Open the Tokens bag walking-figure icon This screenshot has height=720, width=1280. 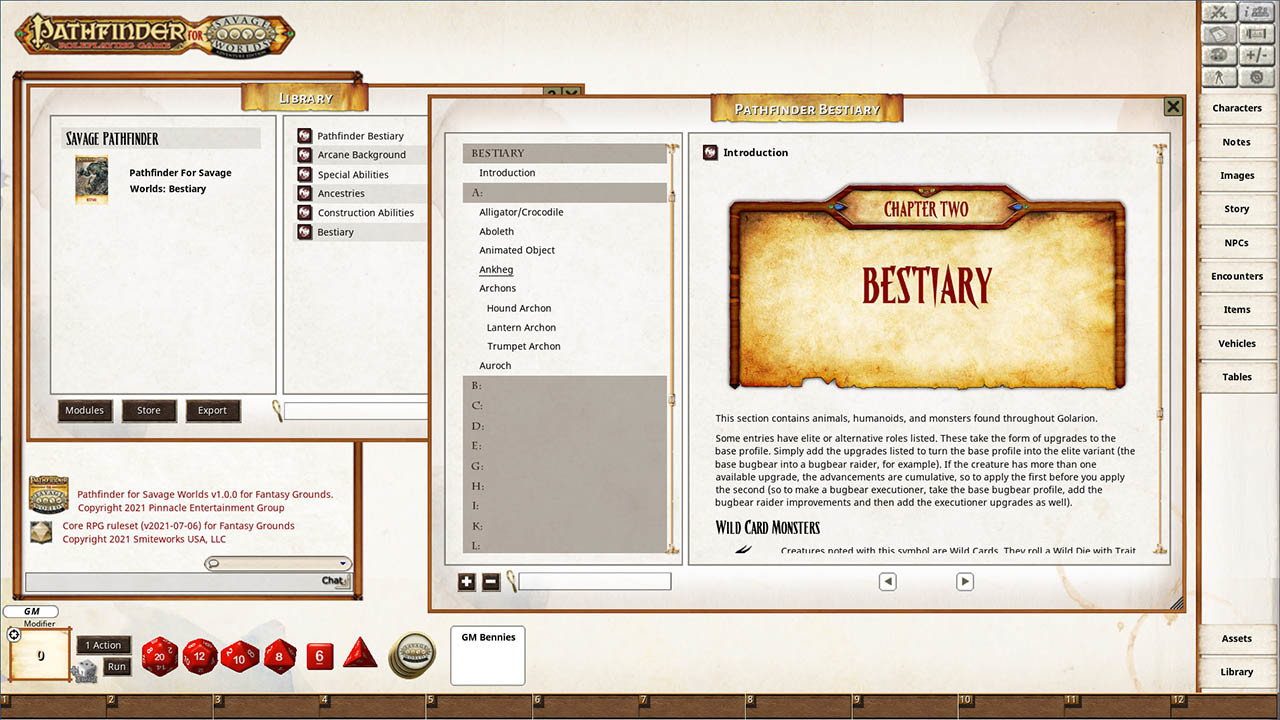point(1218,76)
